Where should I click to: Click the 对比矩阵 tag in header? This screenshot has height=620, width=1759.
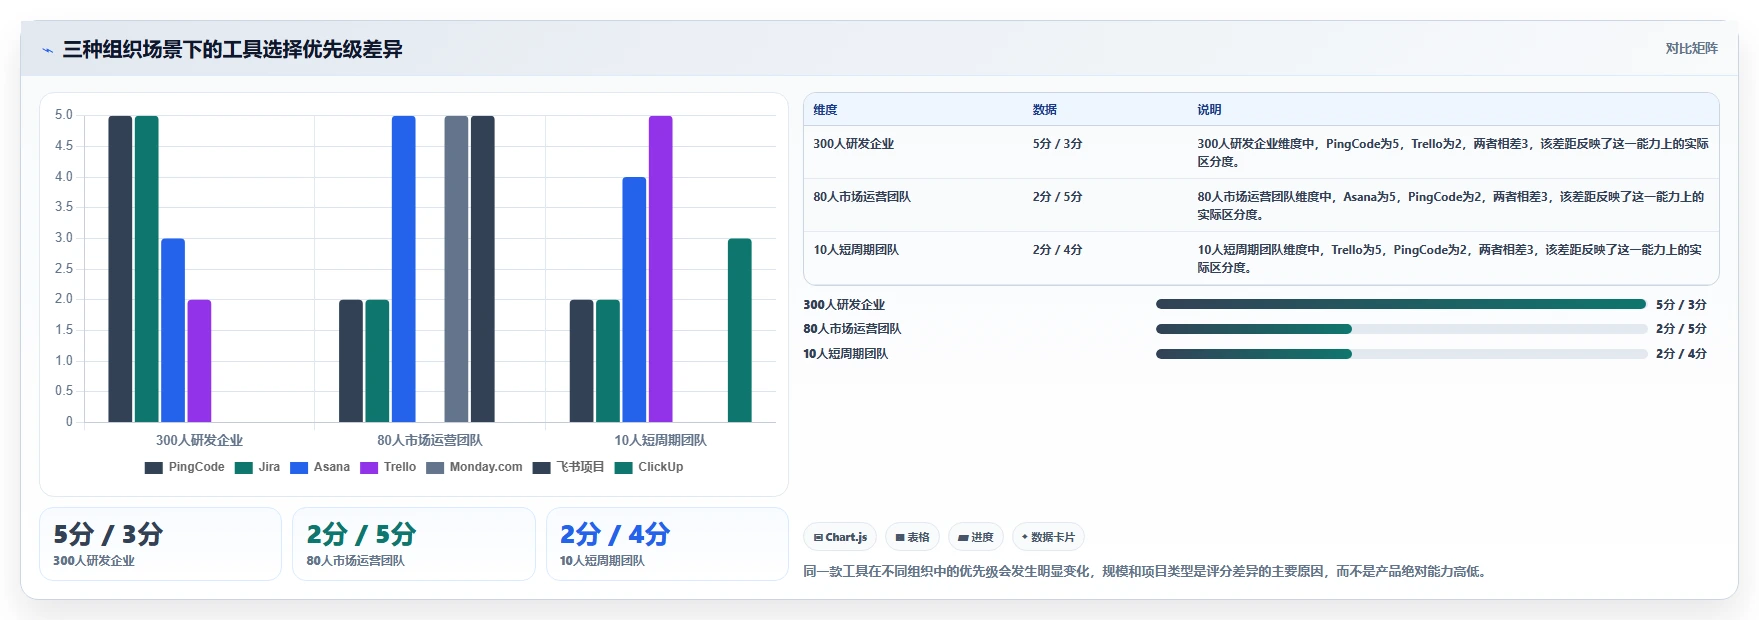[1691, 48]
